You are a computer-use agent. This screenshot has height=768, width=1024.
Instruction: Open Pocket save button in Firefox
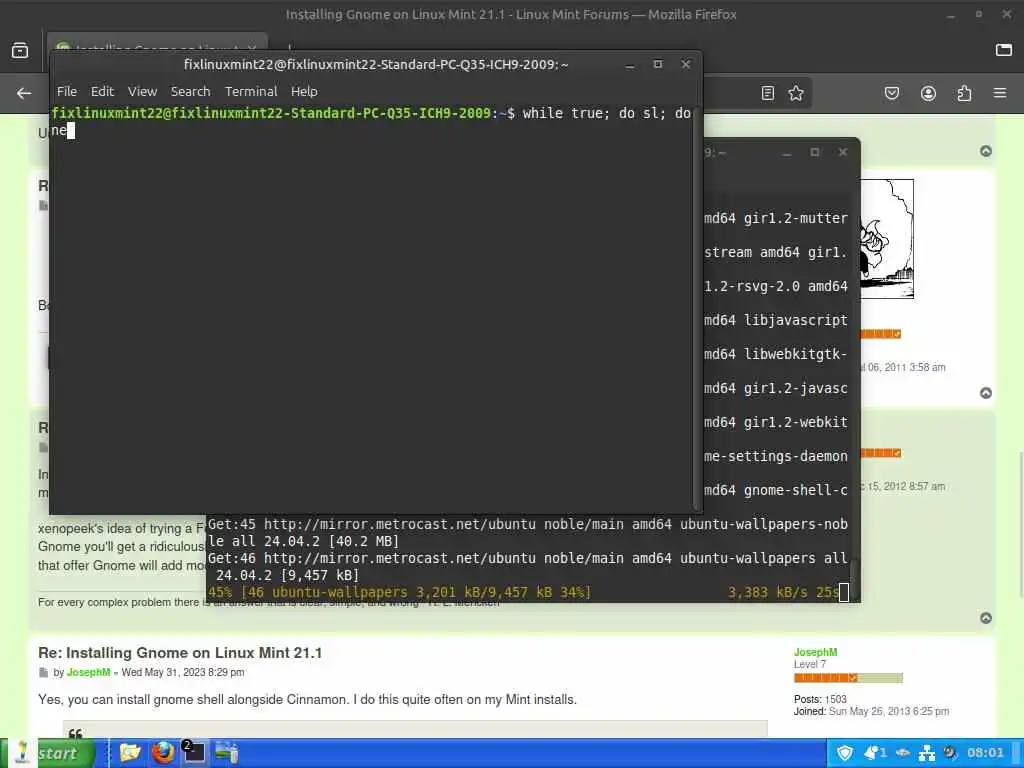pos(891,93)
